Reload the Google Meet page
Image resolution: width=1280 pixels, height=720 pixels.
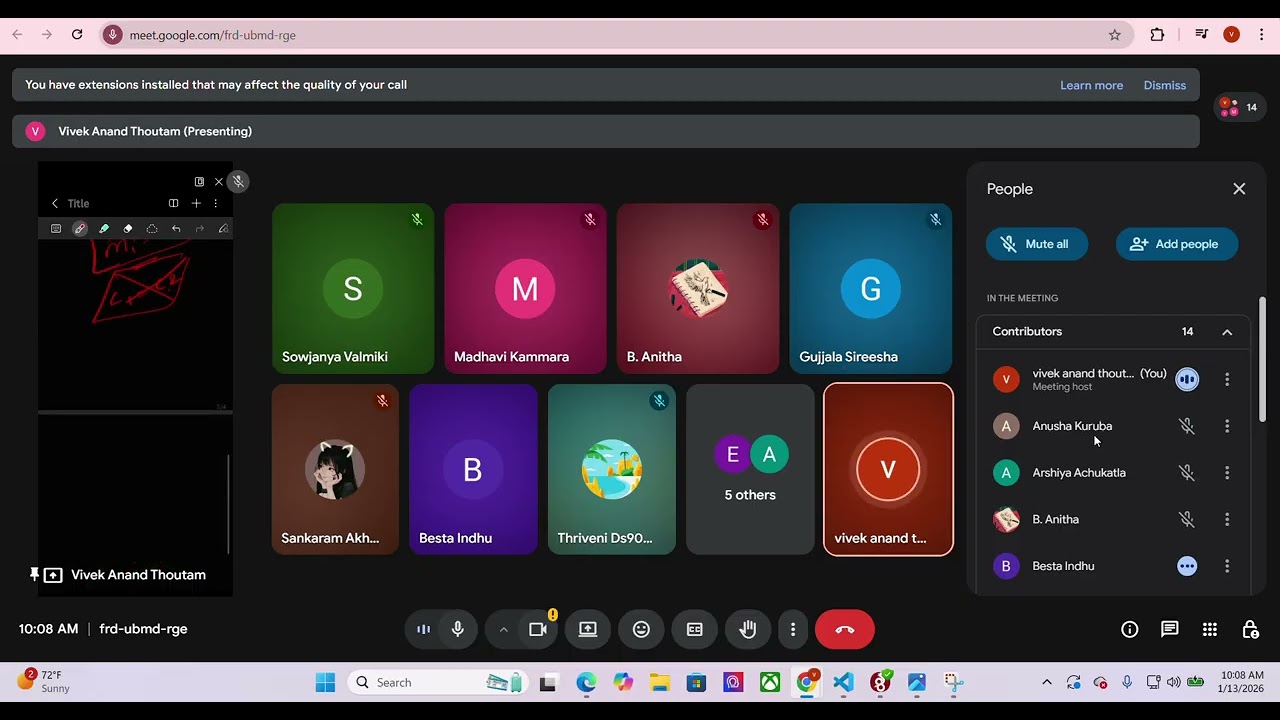click(x=77, y=35)
